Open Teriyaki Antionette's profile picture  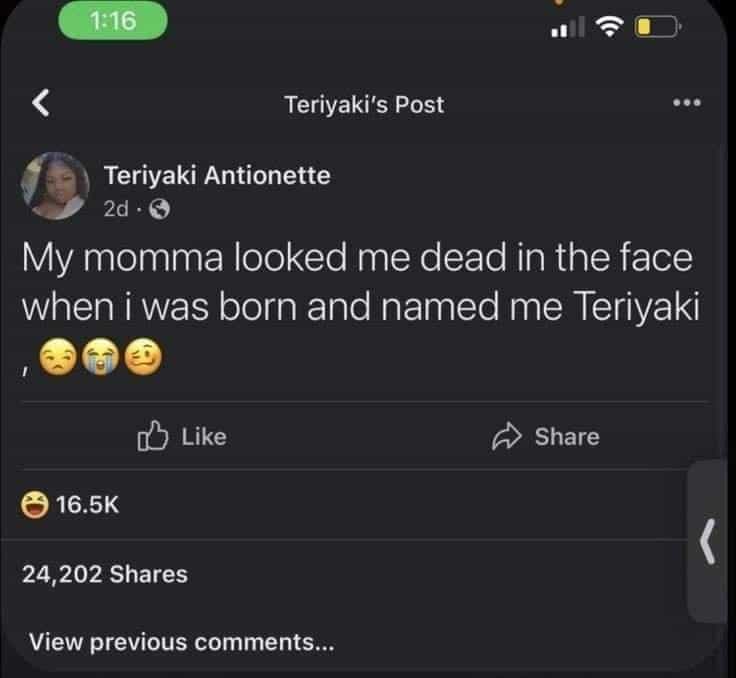click(x=57, y=187)
